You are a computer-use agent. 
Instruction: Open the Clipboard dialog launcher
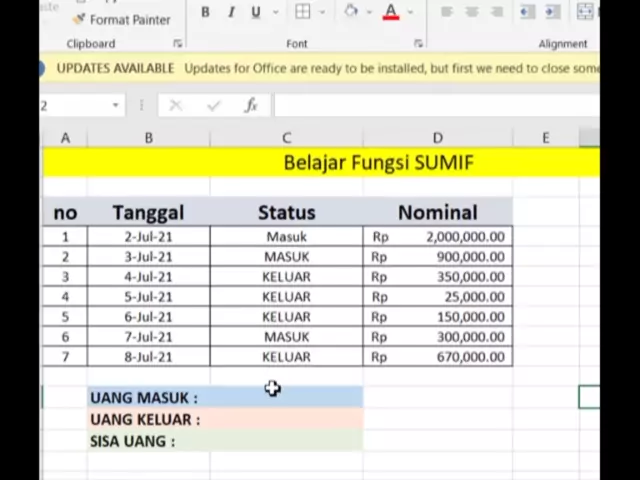pyautogui.click(x=178, y=44)
